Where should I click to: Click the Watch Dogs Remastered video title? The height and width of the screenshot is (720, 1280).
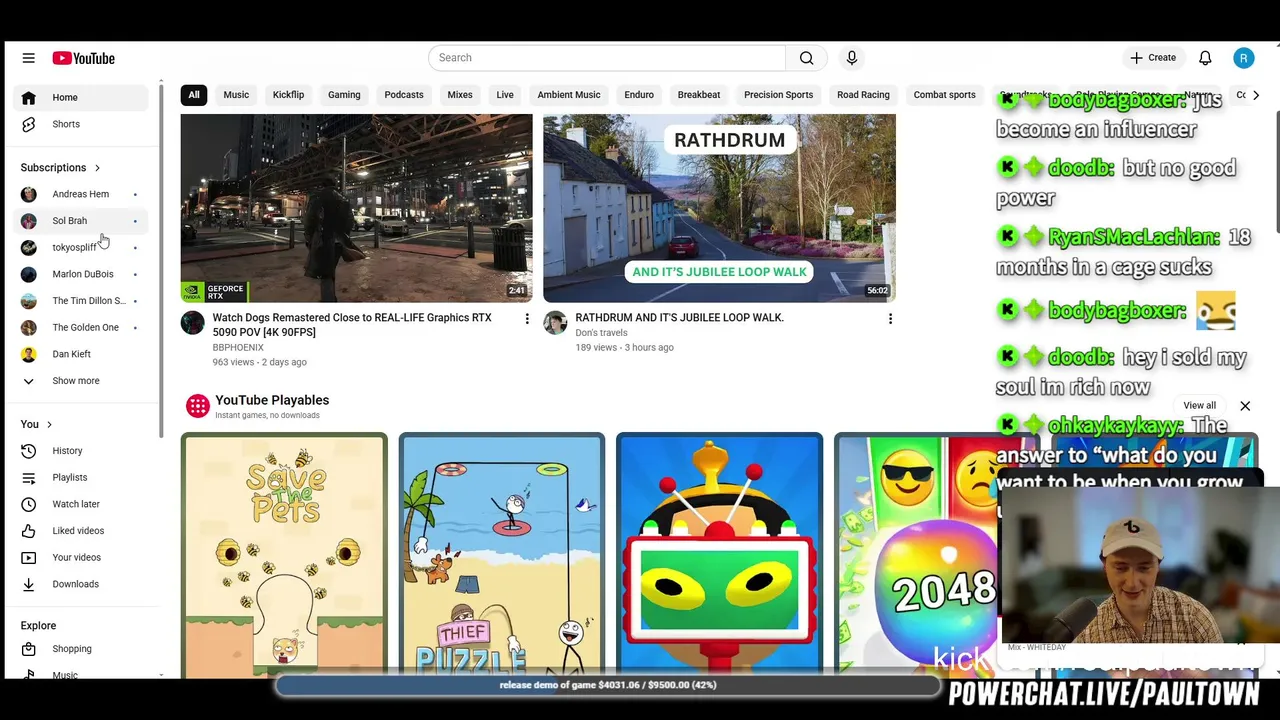coord(352,325)
